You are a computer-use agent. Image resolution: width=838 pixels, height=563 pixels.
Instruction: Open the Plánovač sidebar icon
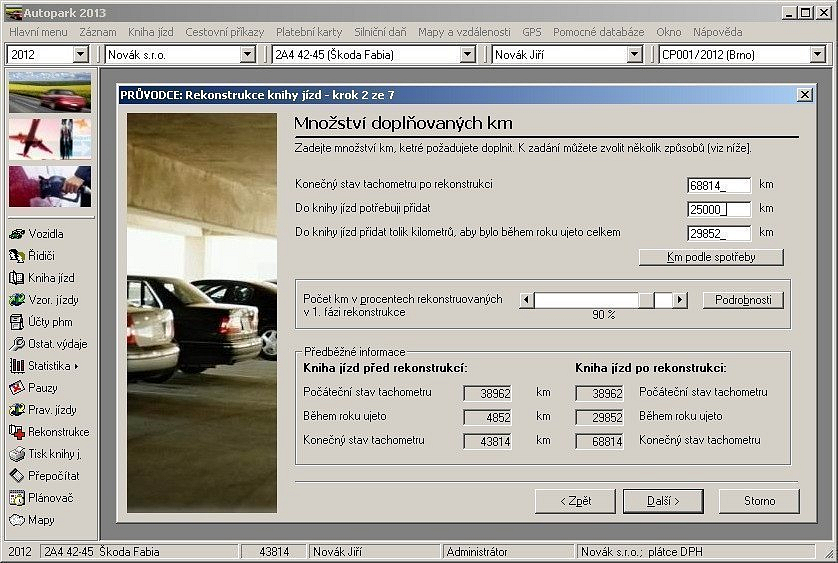click(x=43, y=498)
